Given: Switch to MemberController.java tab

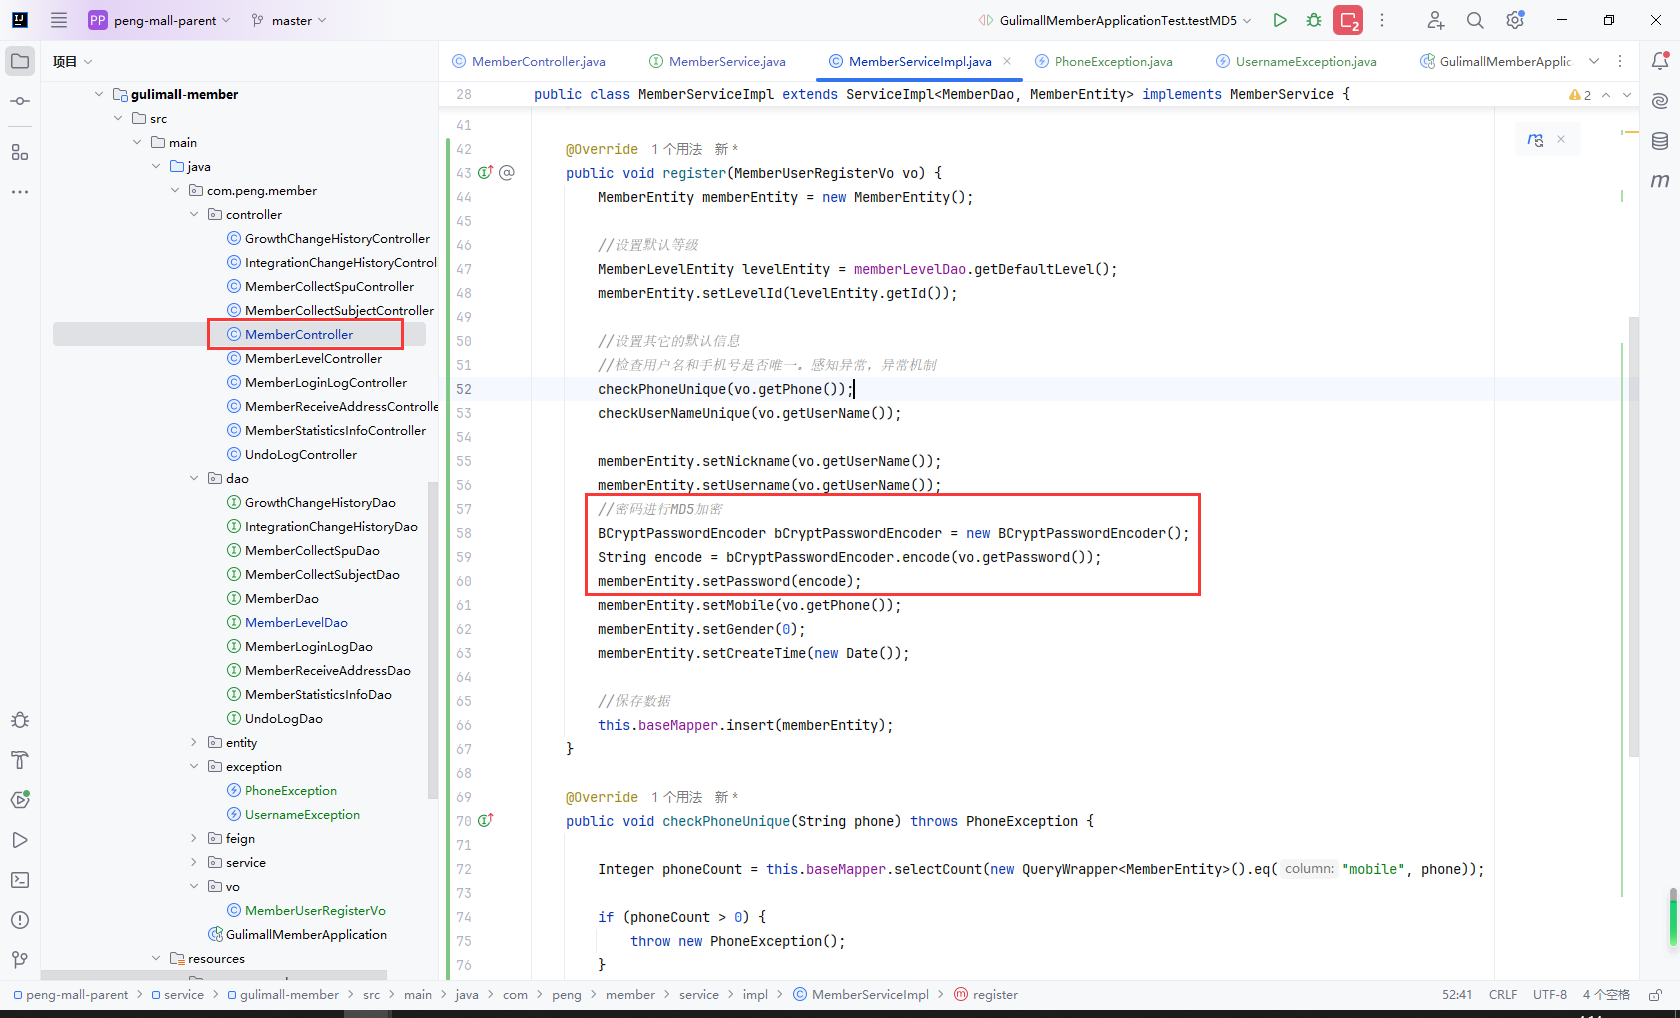Looking at the screenshot, I should tap(529, 61).
